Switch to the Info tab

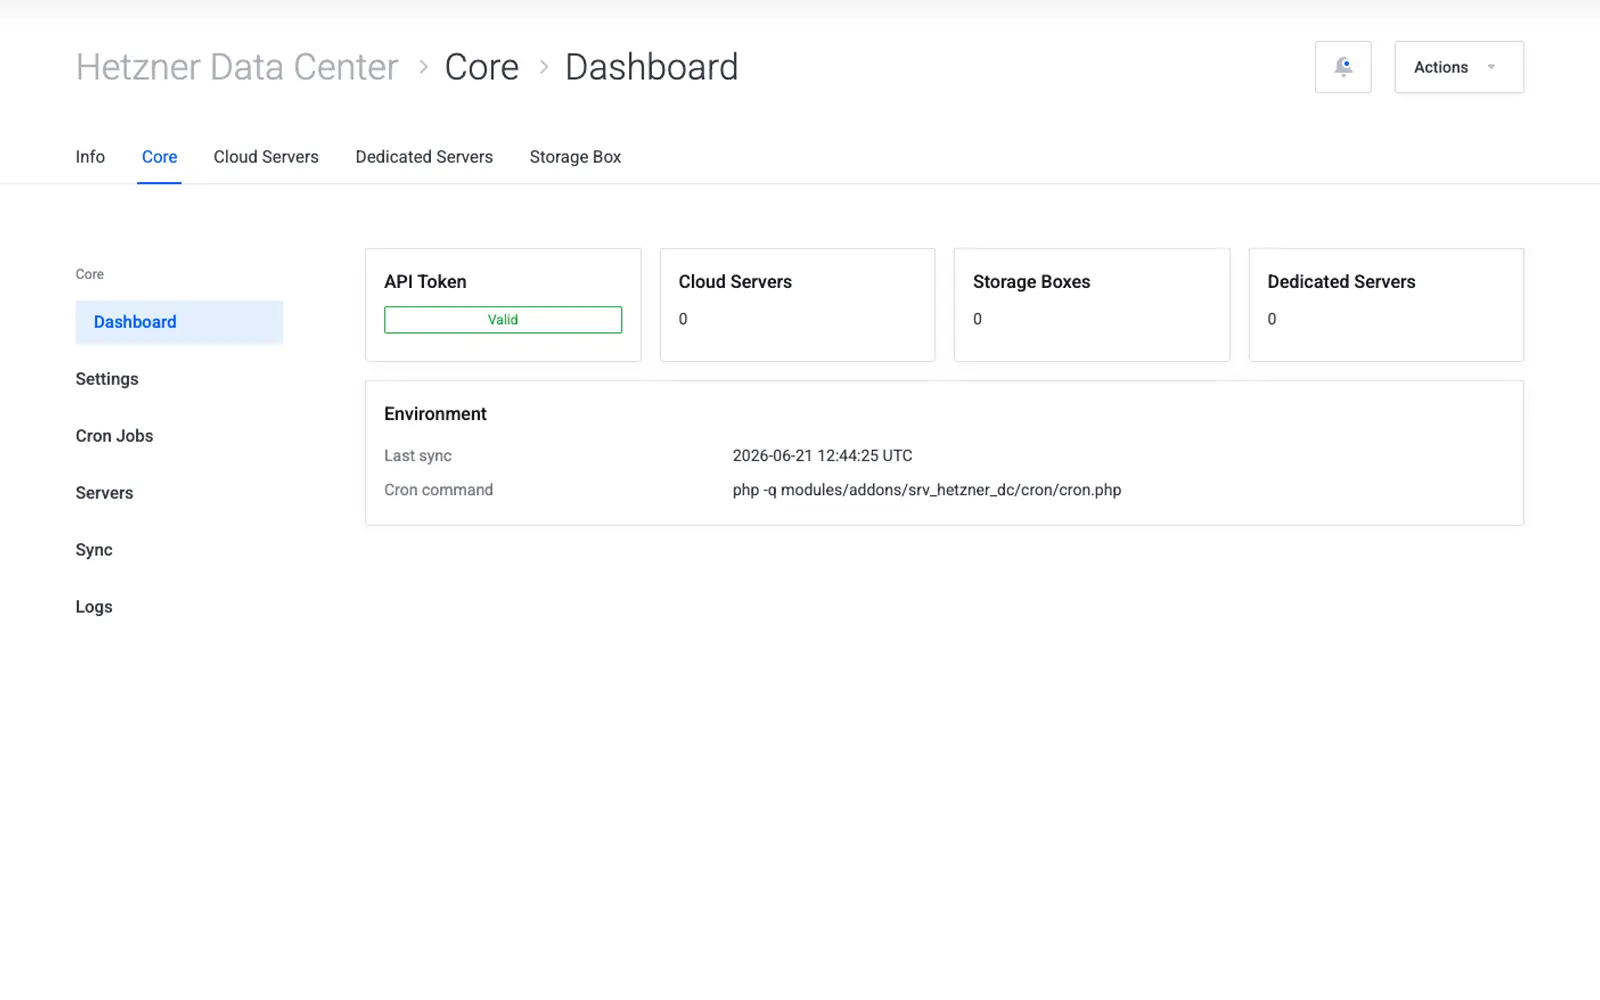coord(90,157)
